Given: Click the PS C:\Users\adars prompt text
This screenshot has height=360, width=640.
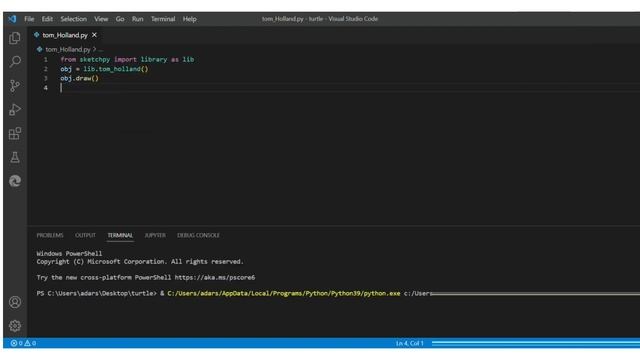Looking at the screenshot, I should click(96, 293).
